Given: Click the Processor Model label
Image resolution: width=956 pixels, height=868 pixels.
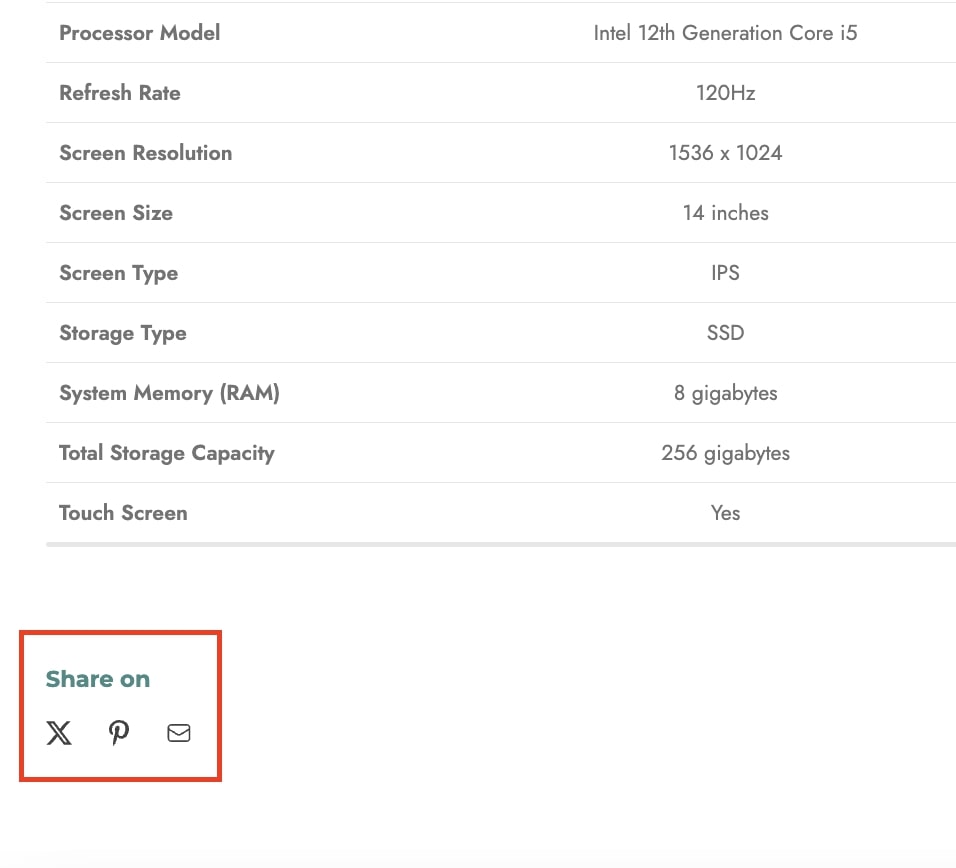Looking at the screenshot, I should 140,33.
